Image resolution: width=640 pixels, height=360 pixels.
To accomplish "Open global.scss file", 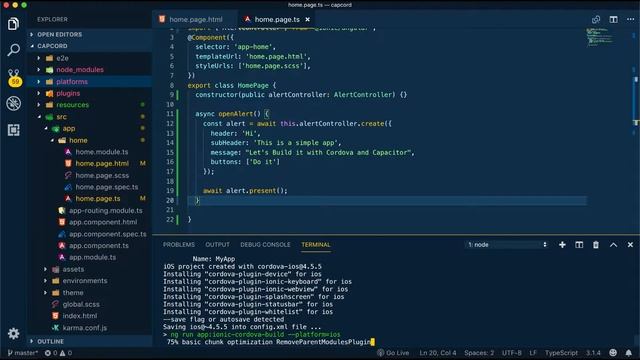I will 81,304.
